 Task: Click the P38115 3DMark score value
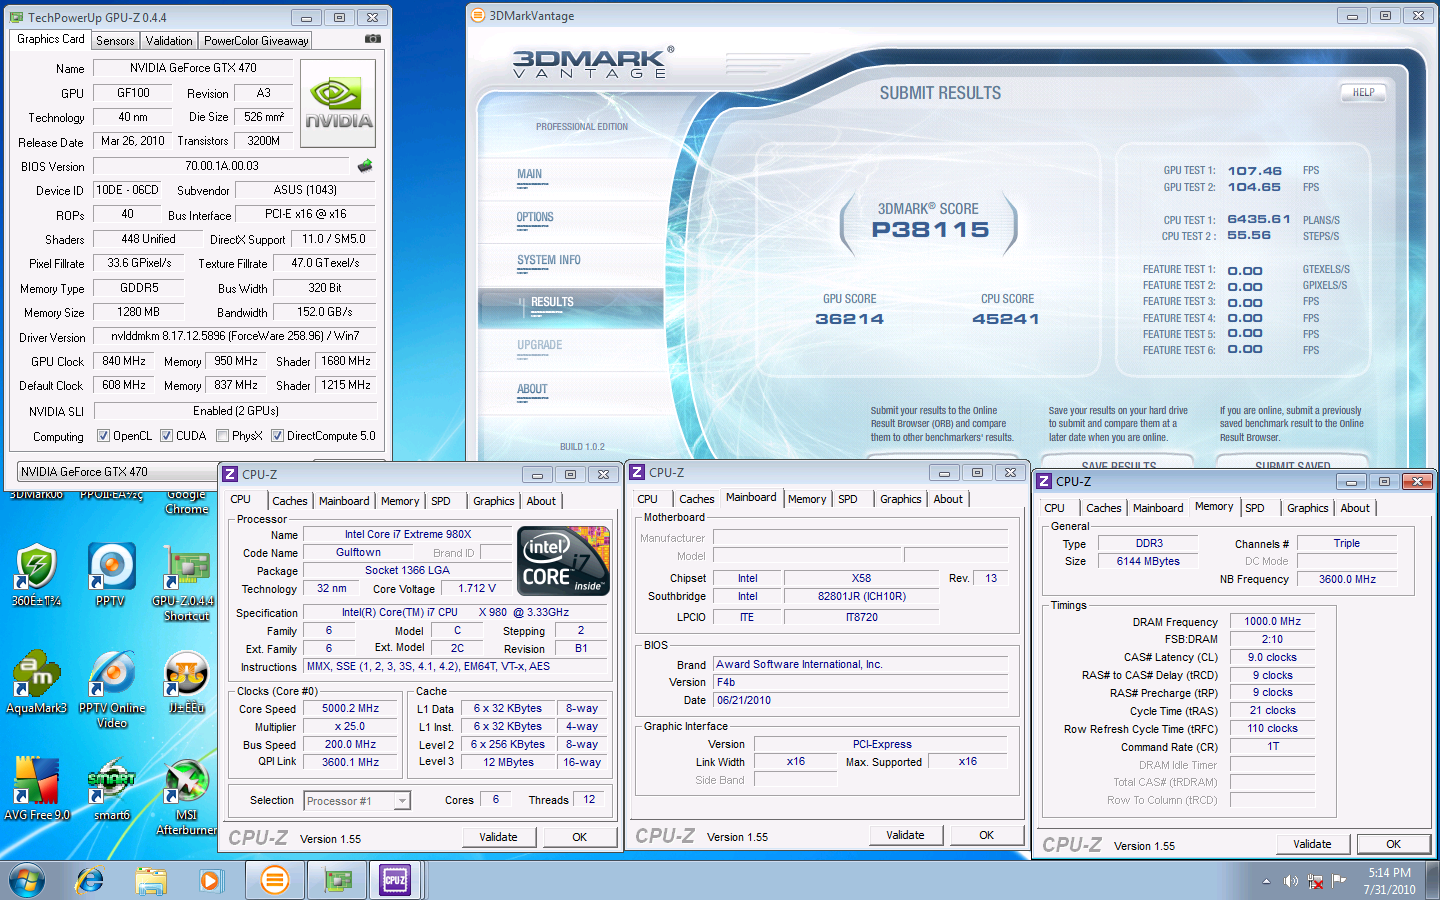[x=930, y=230]
